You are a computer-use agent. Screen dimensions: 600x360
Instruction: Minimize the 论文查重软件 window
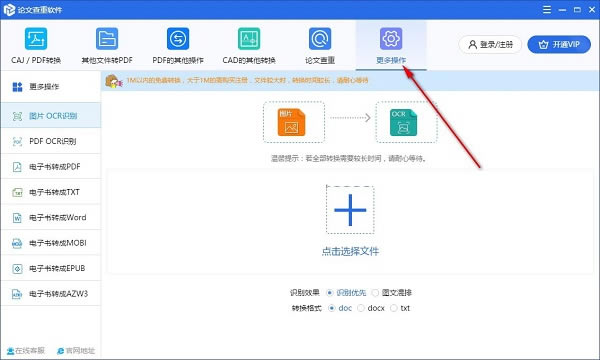562,10
